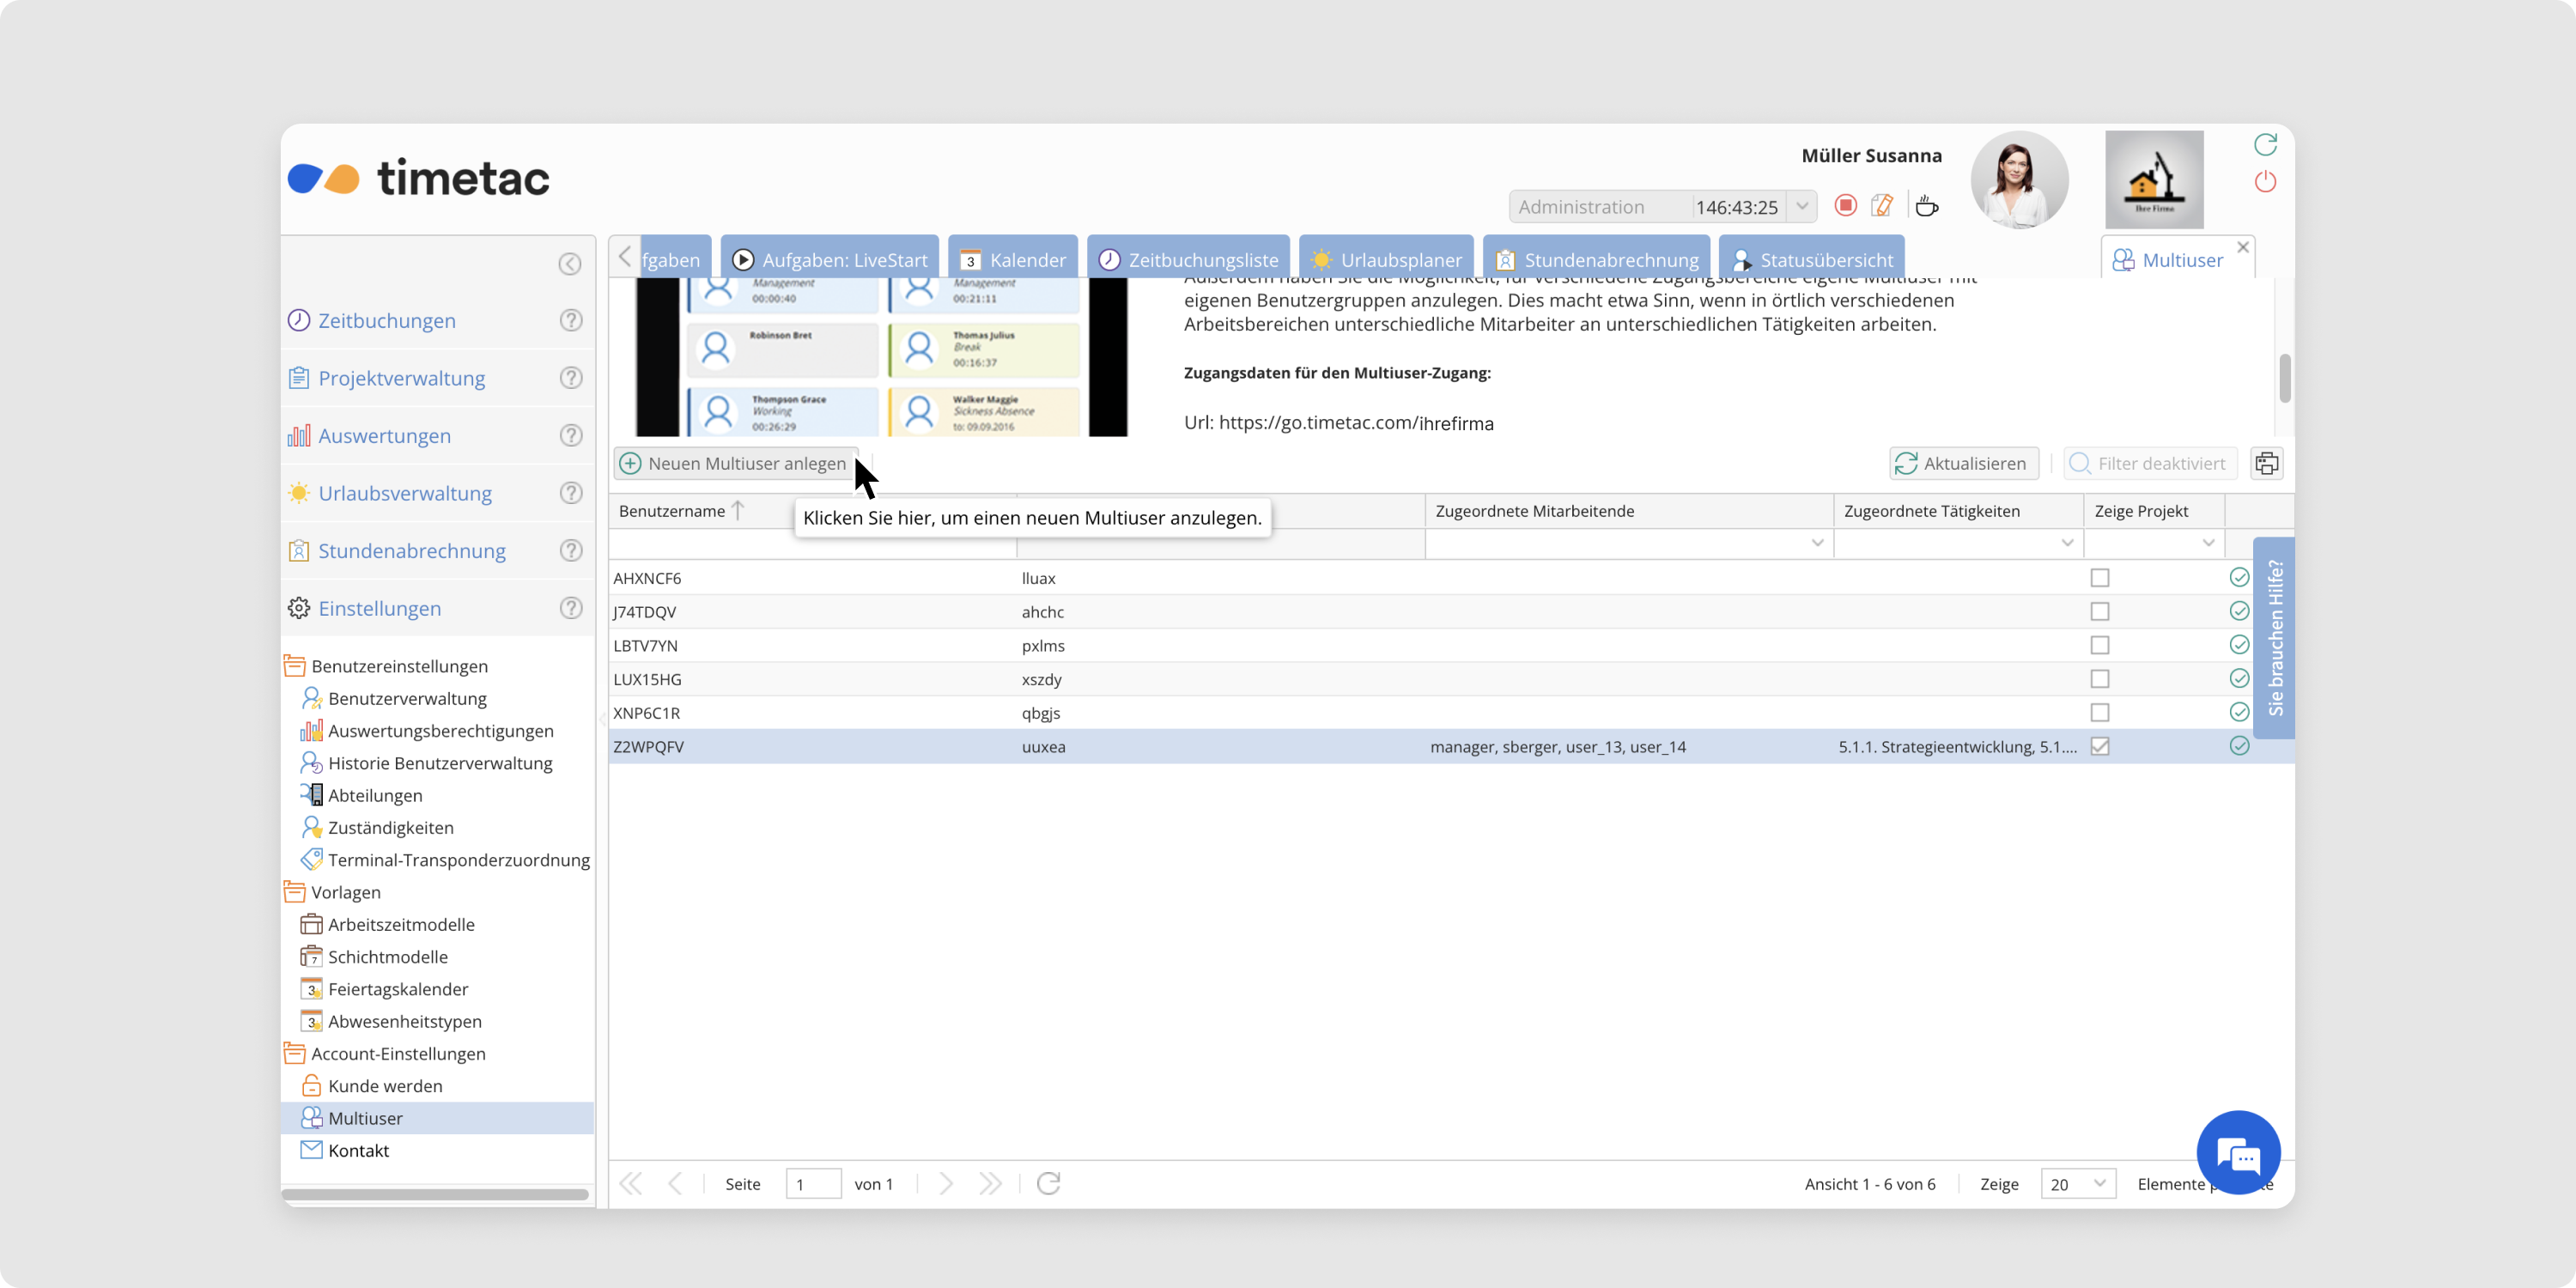Click the page number input field
This screenshot has height=1288, width=2576.
click(812, 1184)
